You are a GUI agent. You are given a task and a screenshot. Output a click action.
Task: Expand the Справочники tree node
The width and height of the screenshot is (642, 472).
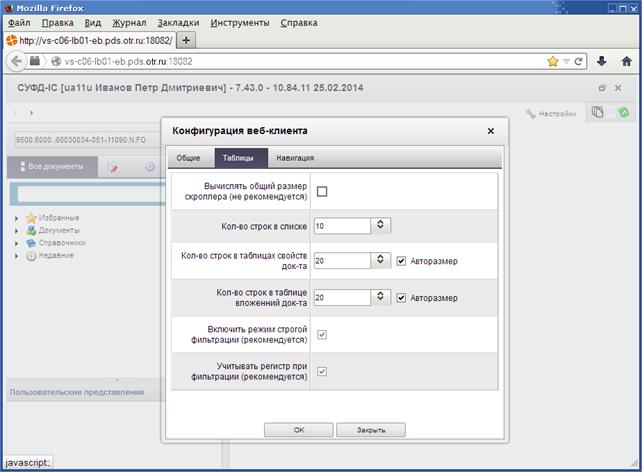tap(16, 243)
